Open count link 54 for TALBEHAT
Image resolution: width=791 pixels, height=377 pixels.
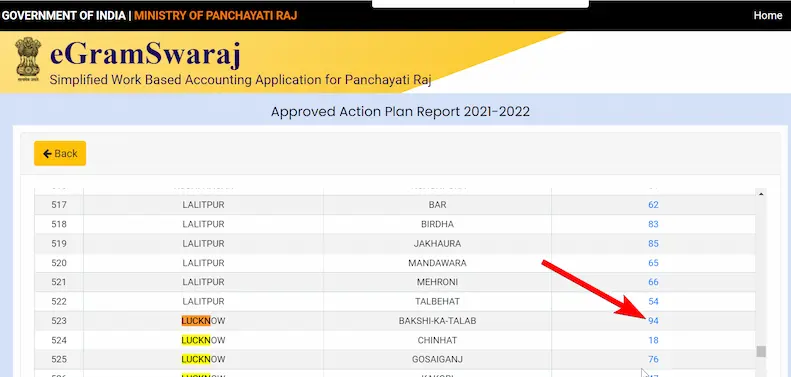point(653,302)
